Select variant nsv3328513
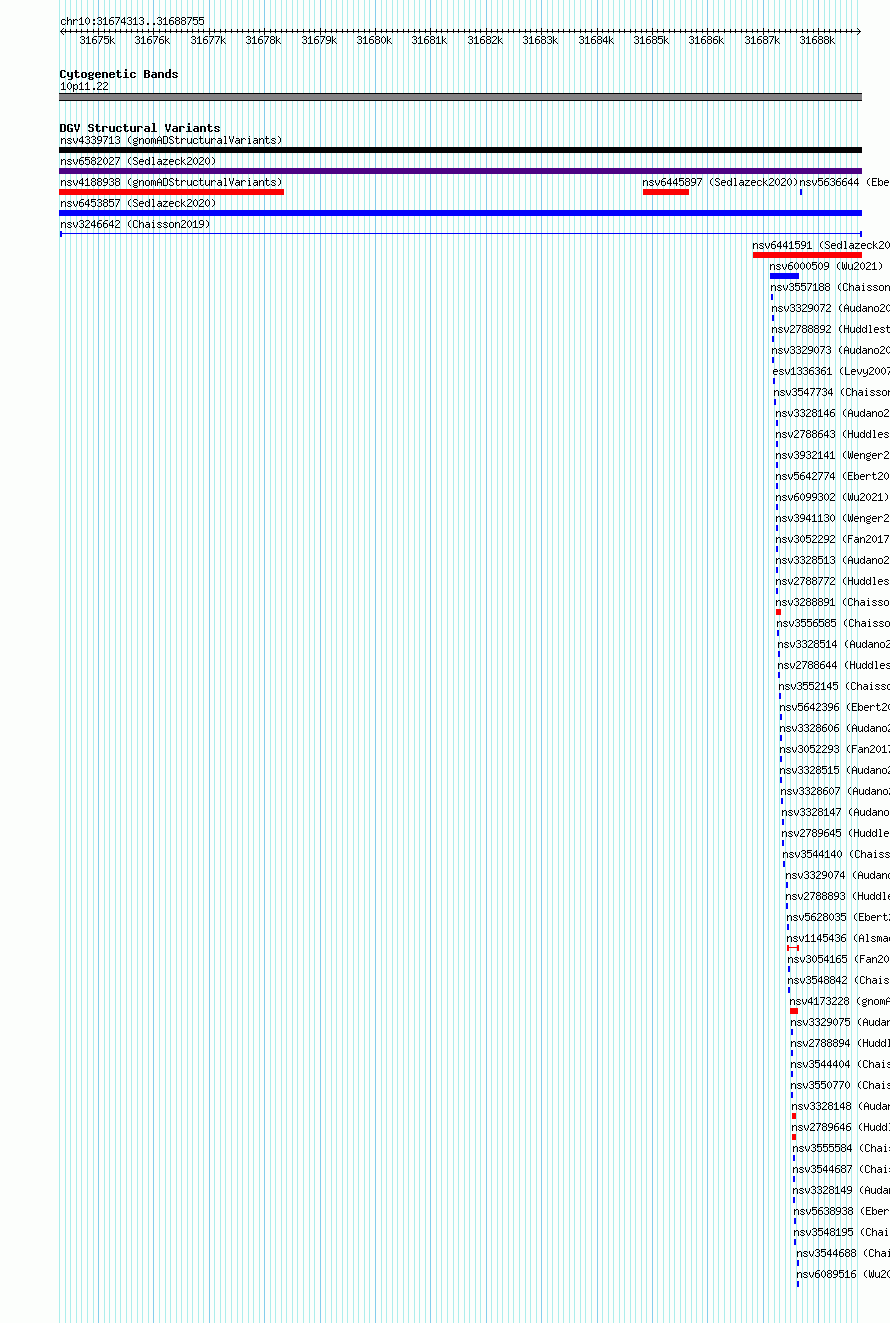Viewport: 890px width, 1323px height. point(833,560)
